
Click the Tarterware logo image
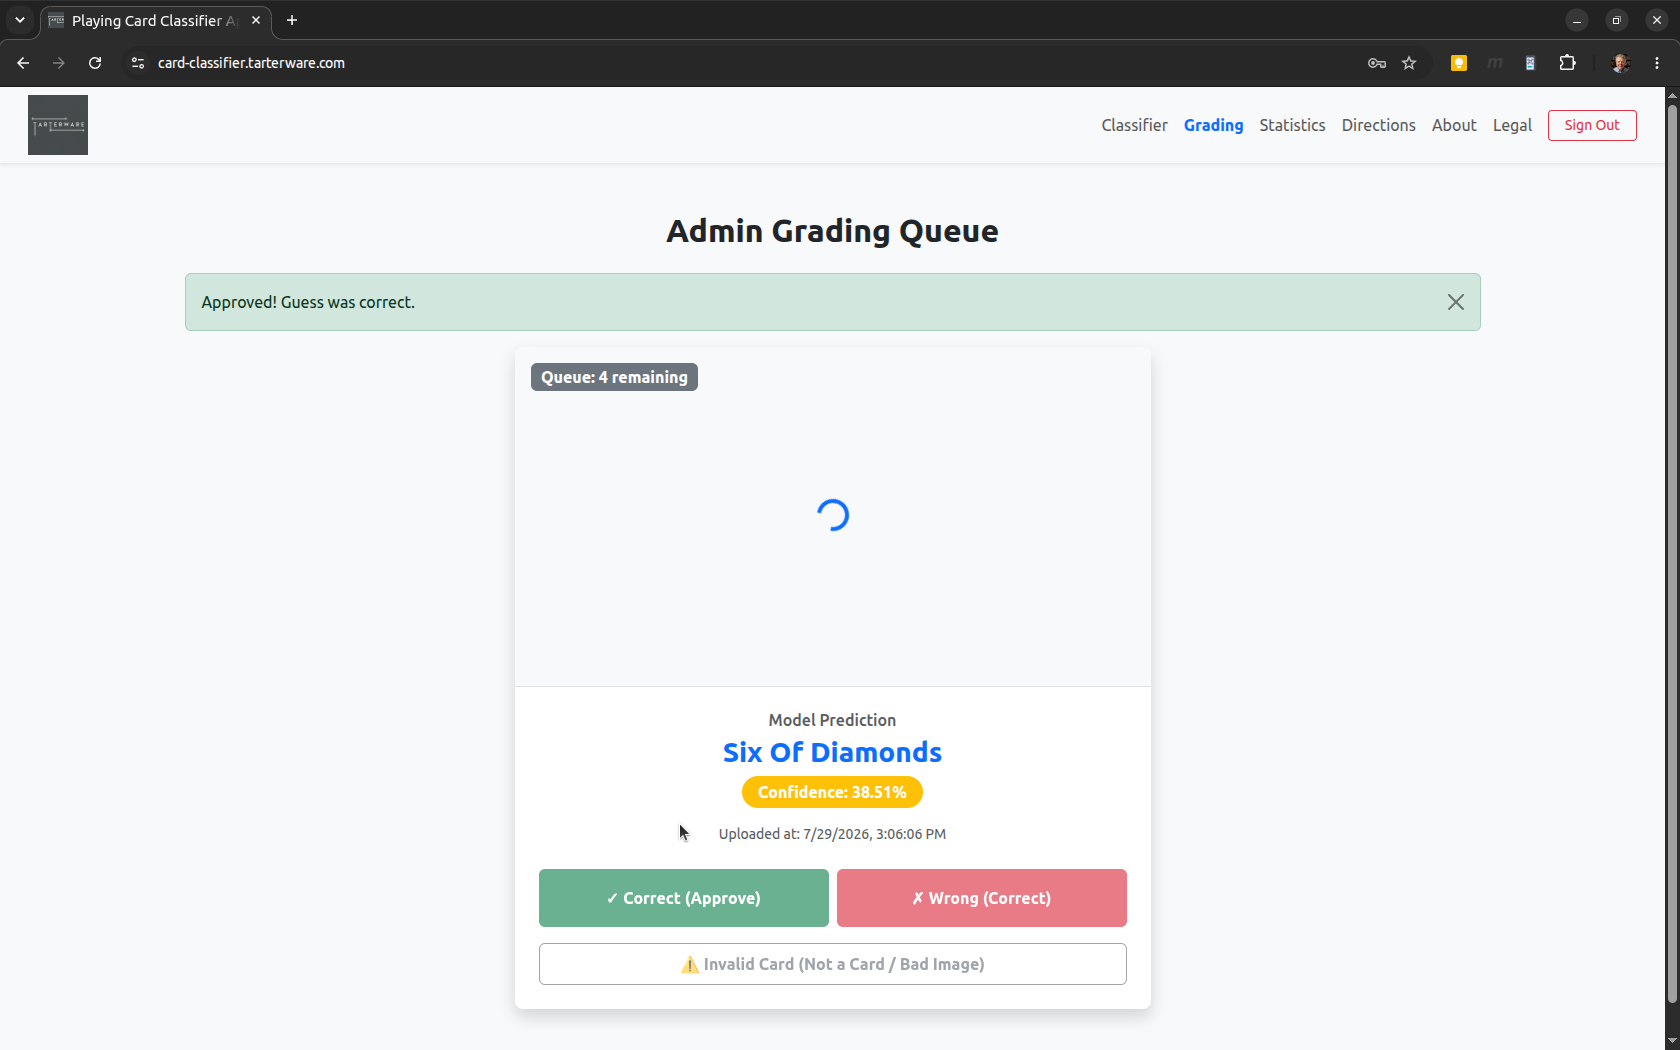[58, 125]
